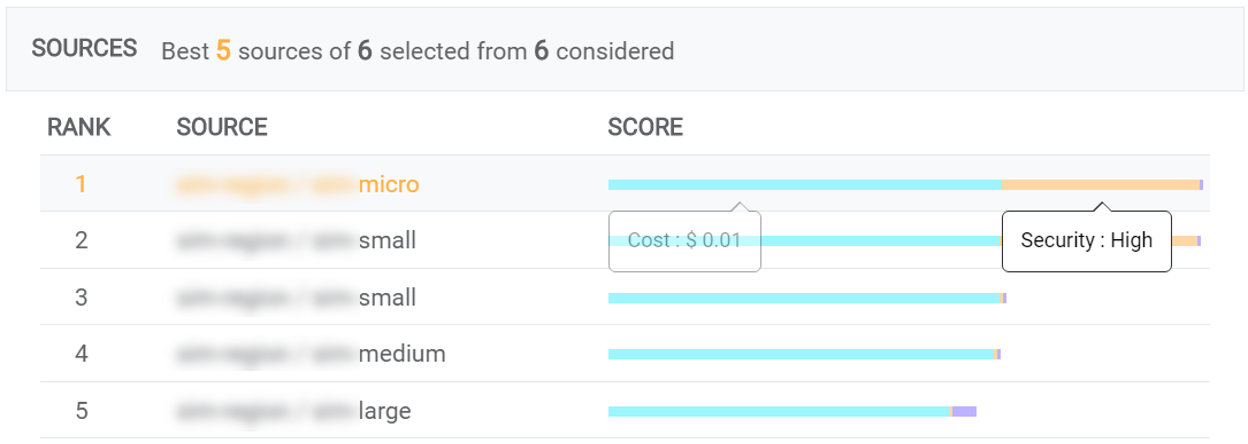Image resolution: width=1248 pixels, height=444 pixels.
Task: Click the Security : High tooltip
Action: point(1086,241)
